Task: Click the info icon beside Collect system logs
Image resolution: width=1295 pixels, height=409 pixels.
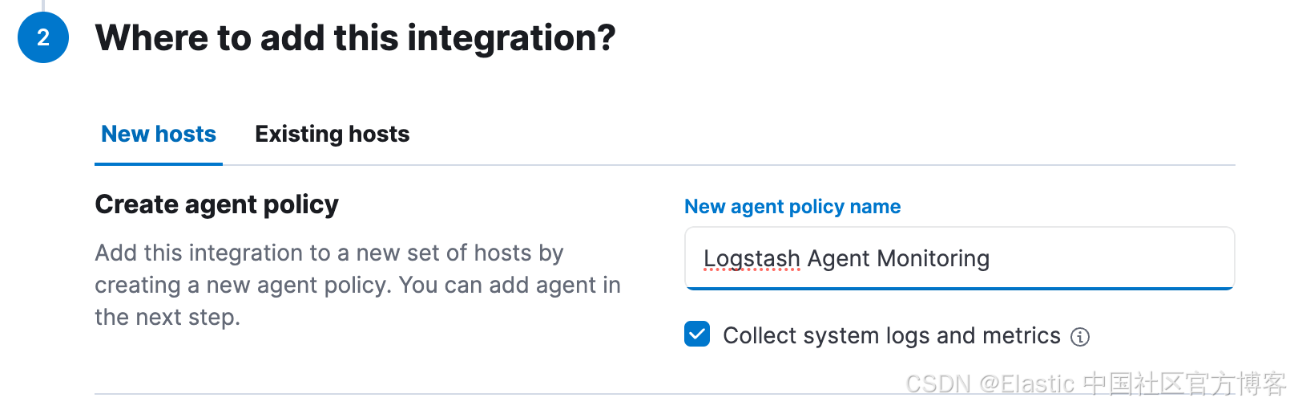Action: coord(1080,337)
